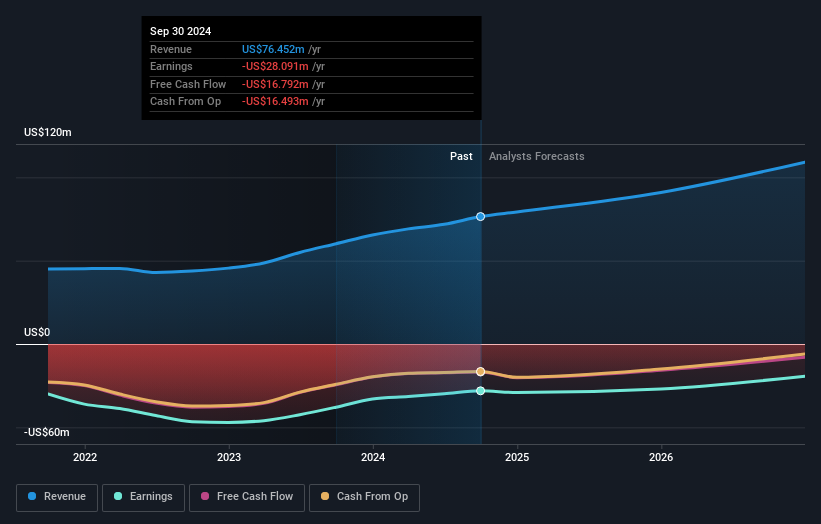821x524 pixels.
Task: Select the revenue data point marker on chart
Action: click(480, 216)
